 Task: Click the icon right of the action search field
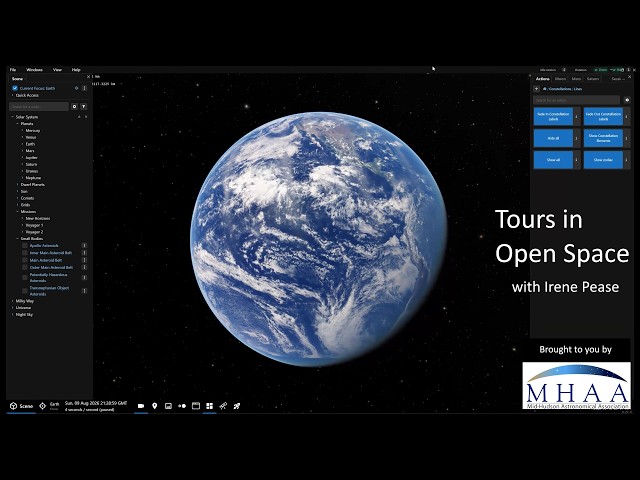click(627, 100)
